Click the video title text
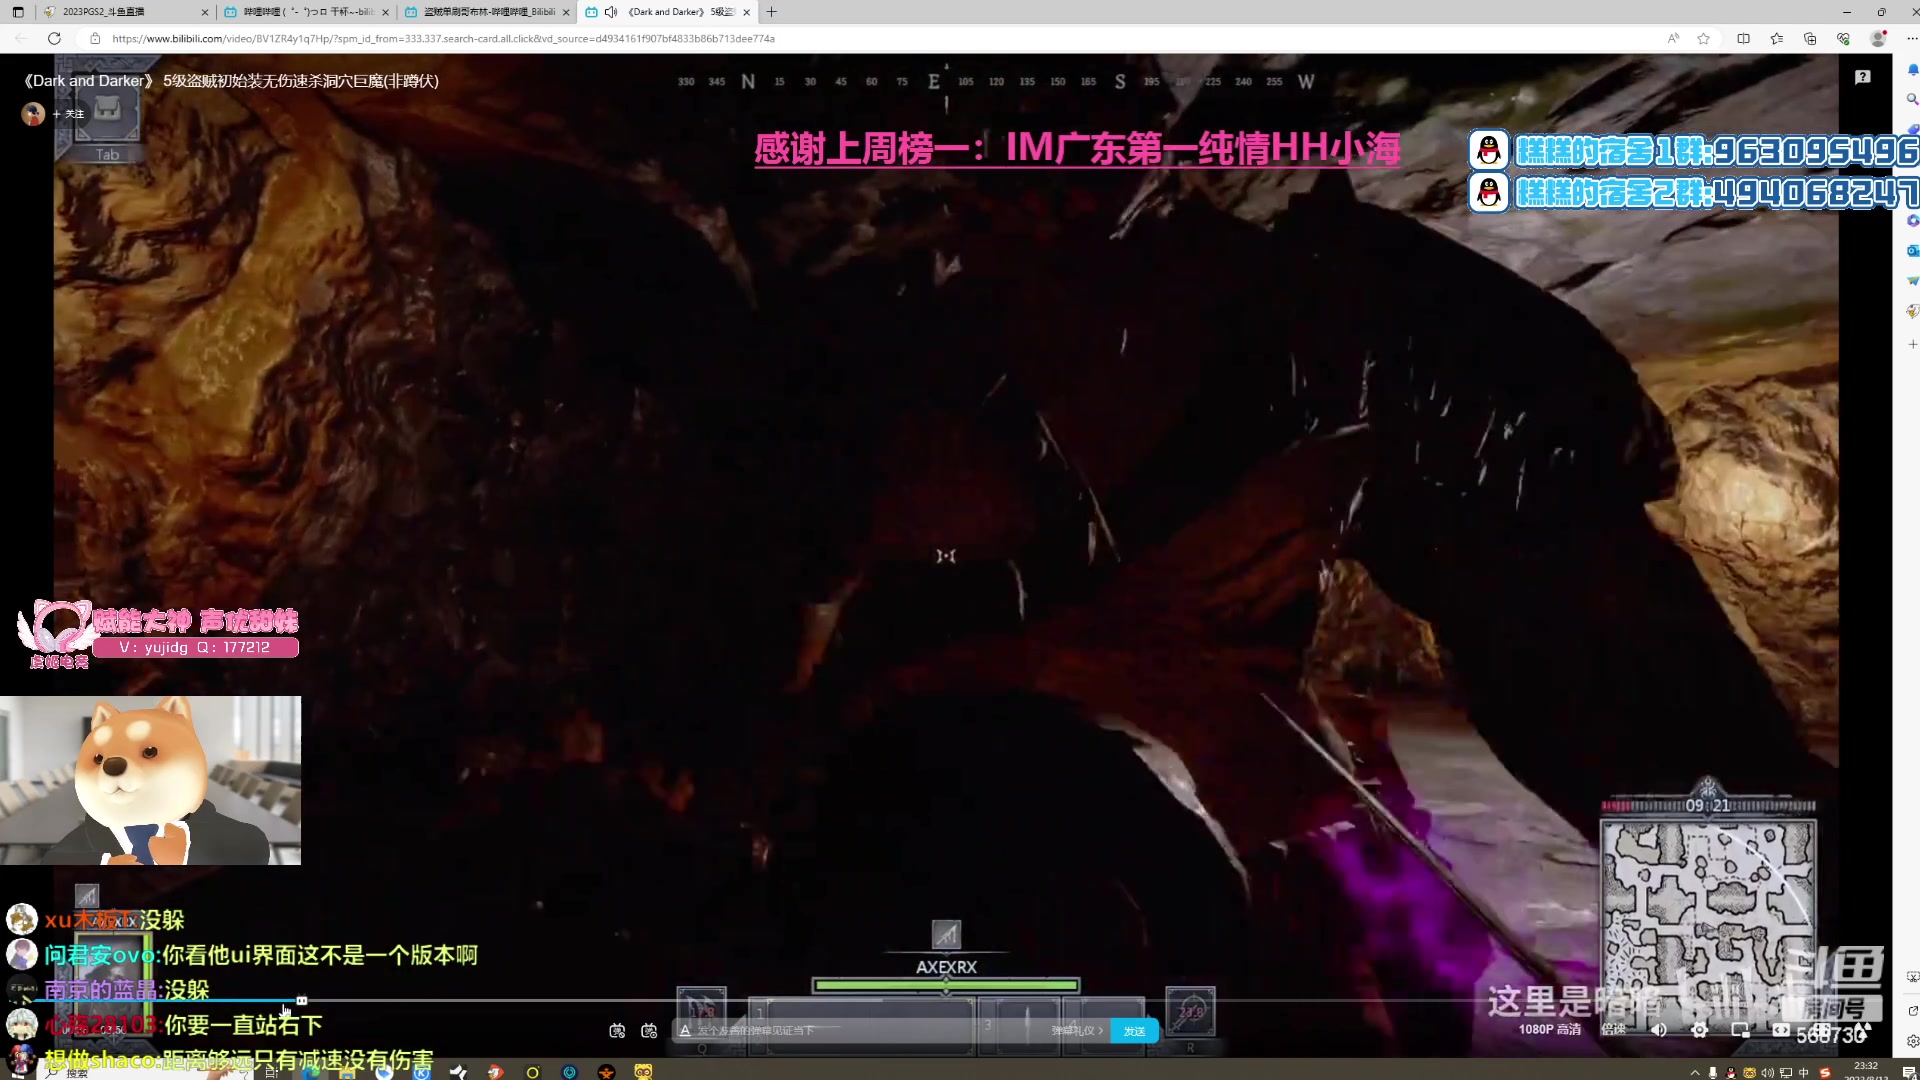This screenshot has height=1080, width=1920. coord(231,81)
